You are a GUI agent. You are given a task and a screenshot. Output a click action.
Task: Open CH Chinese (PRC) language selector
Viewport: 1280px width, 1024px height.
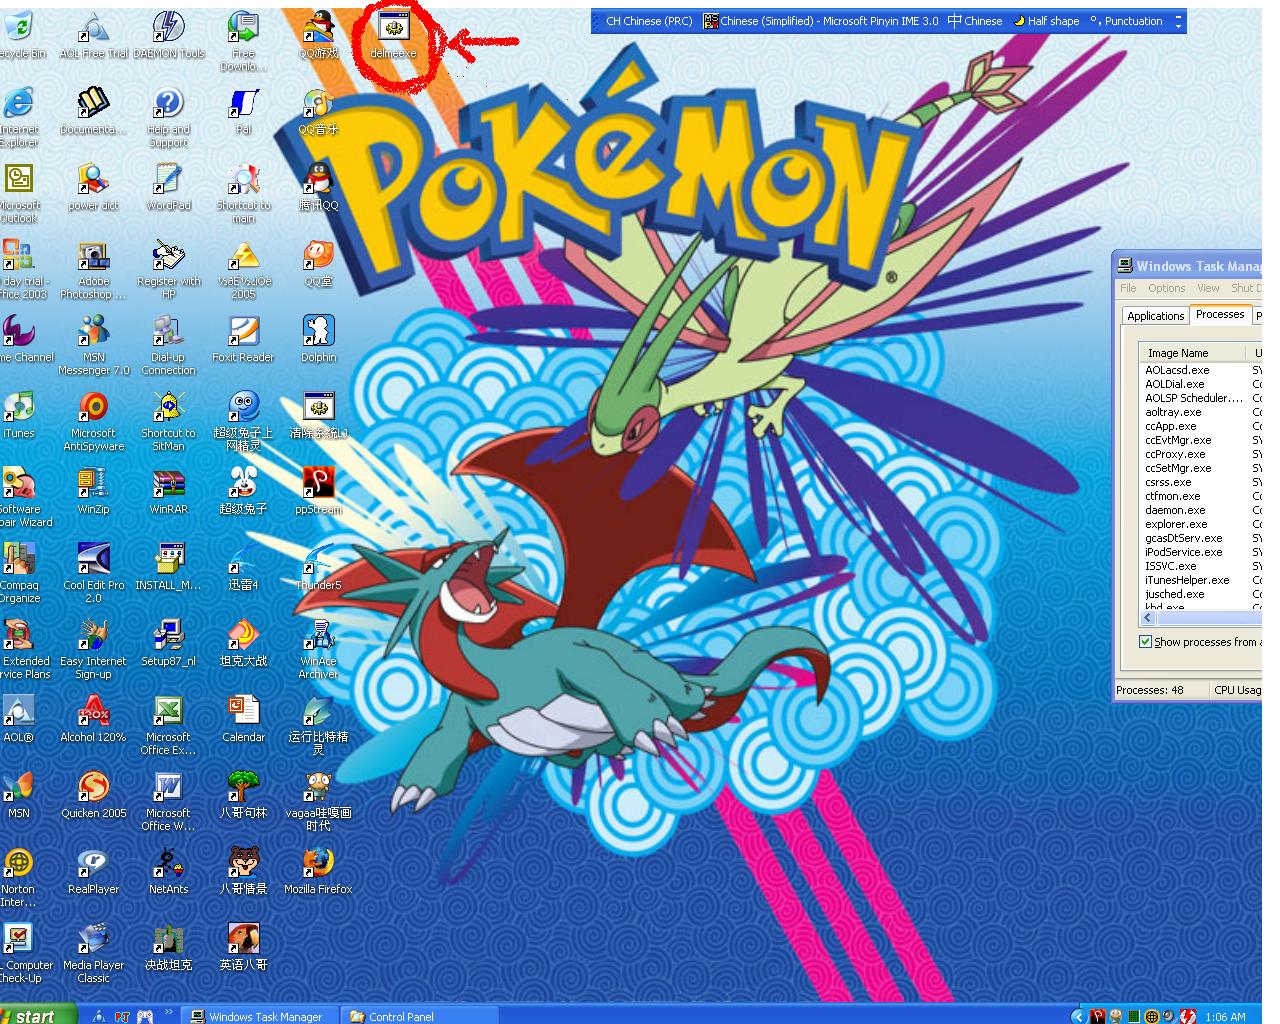tap(648, 21)
